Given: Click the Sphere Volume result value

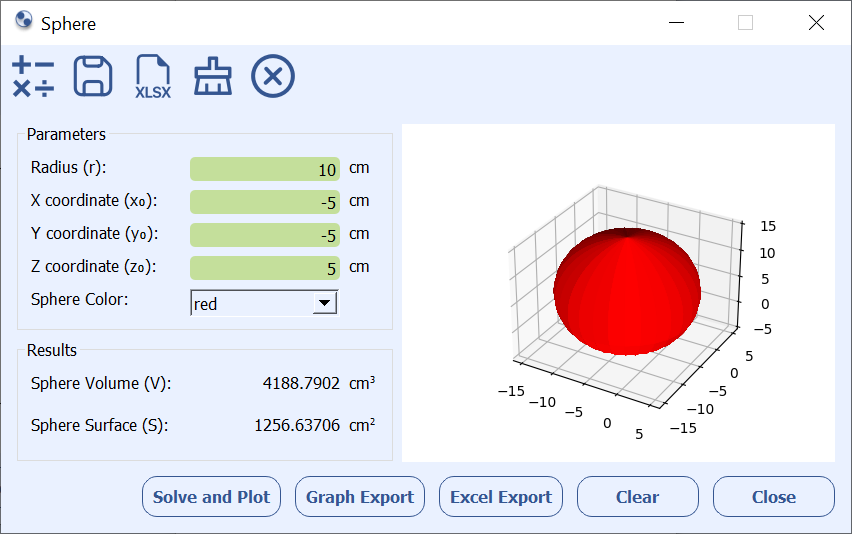Looking at the screenshot, I should (302, 384).
